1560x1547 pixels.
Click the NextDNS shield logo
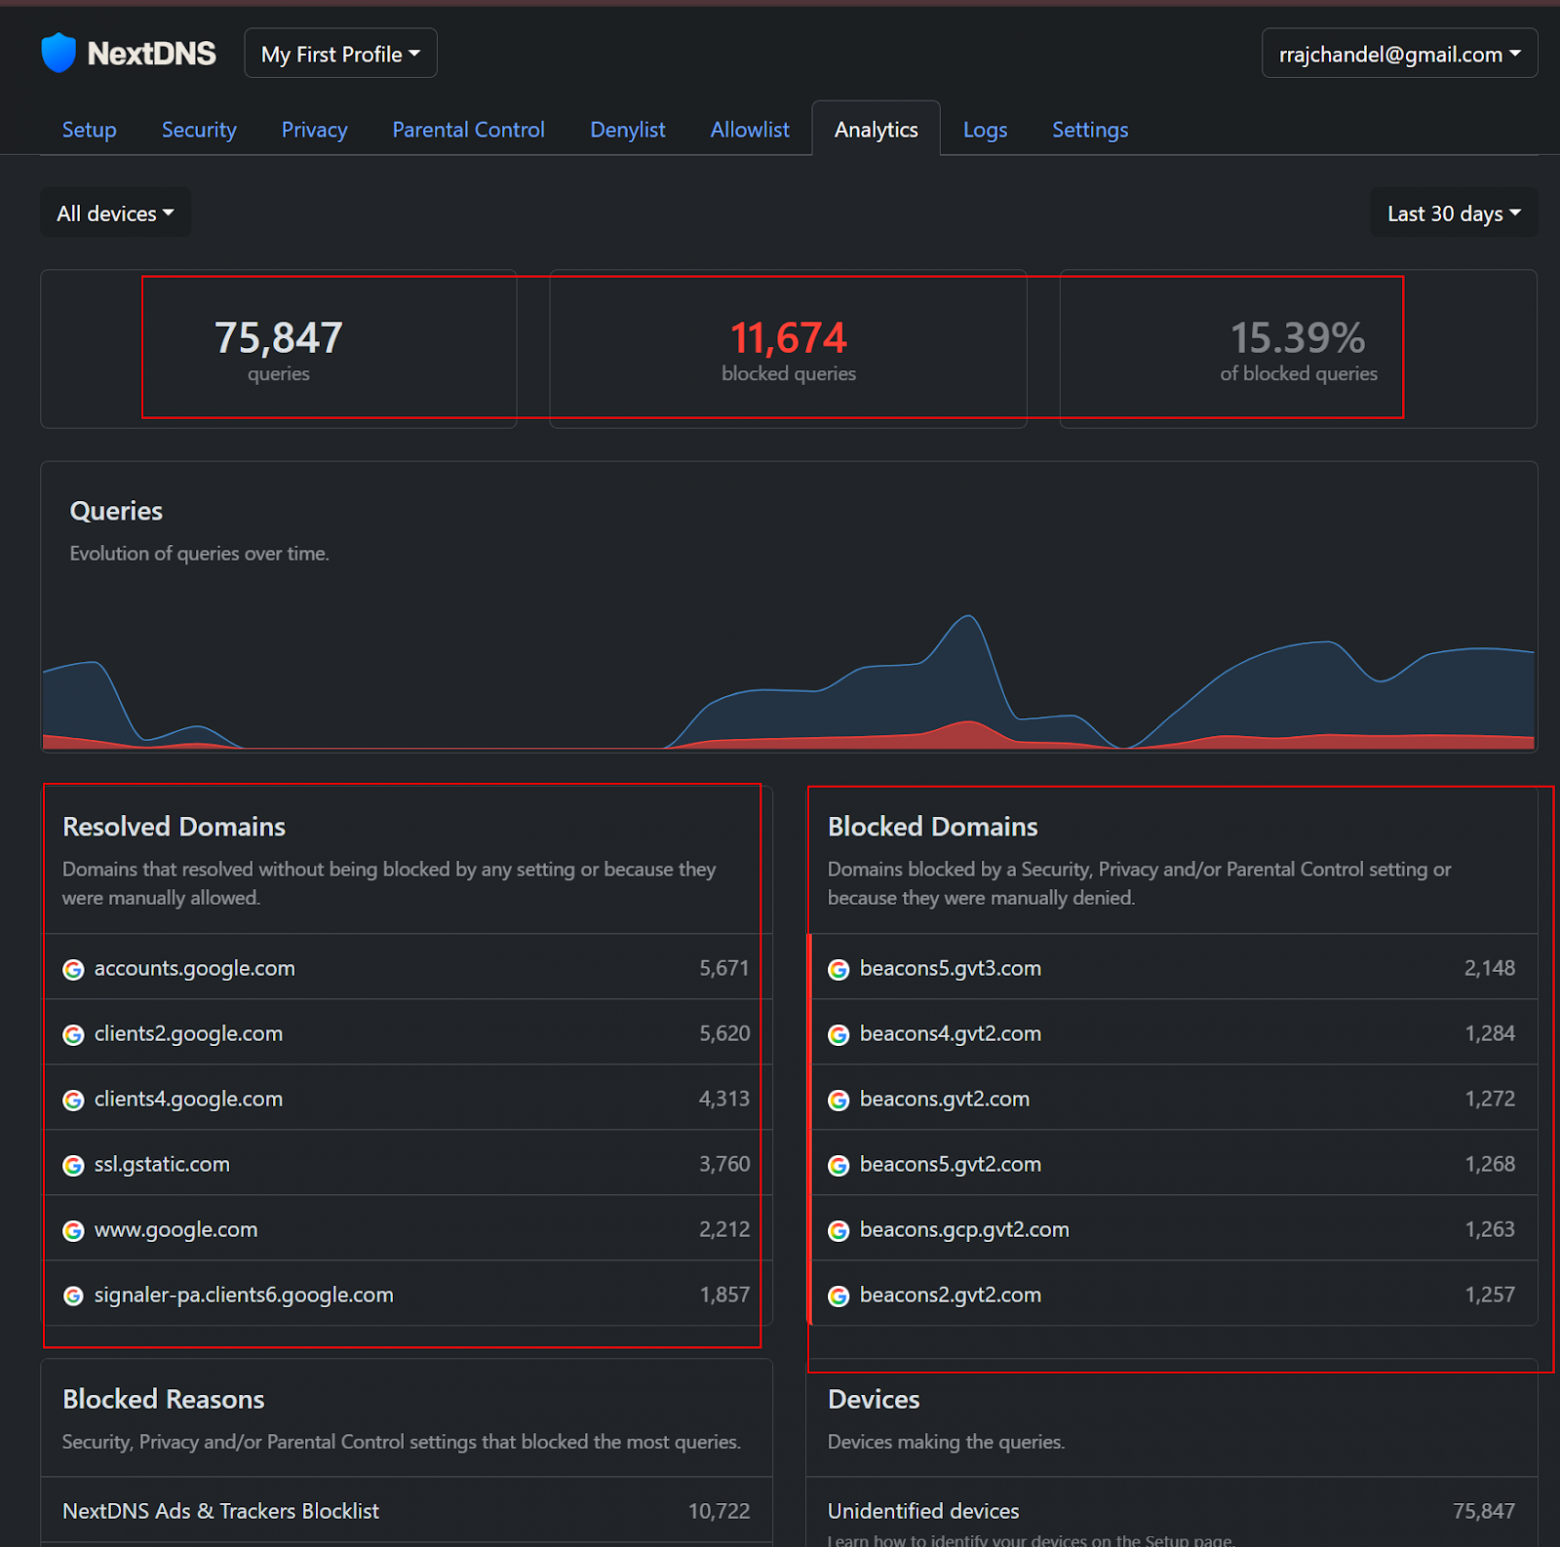click(58, 52)
